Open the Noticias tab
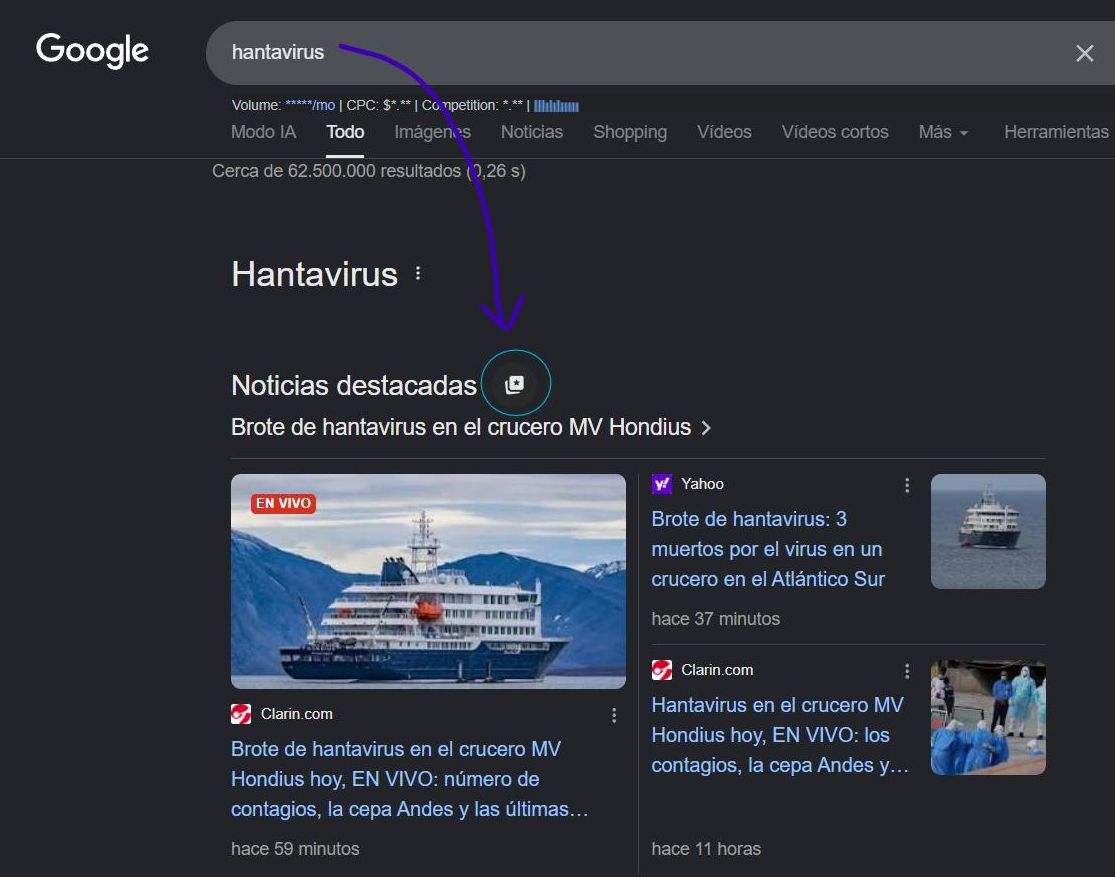The width and height of the screenshot is (1115, 877). click(531, 132)
